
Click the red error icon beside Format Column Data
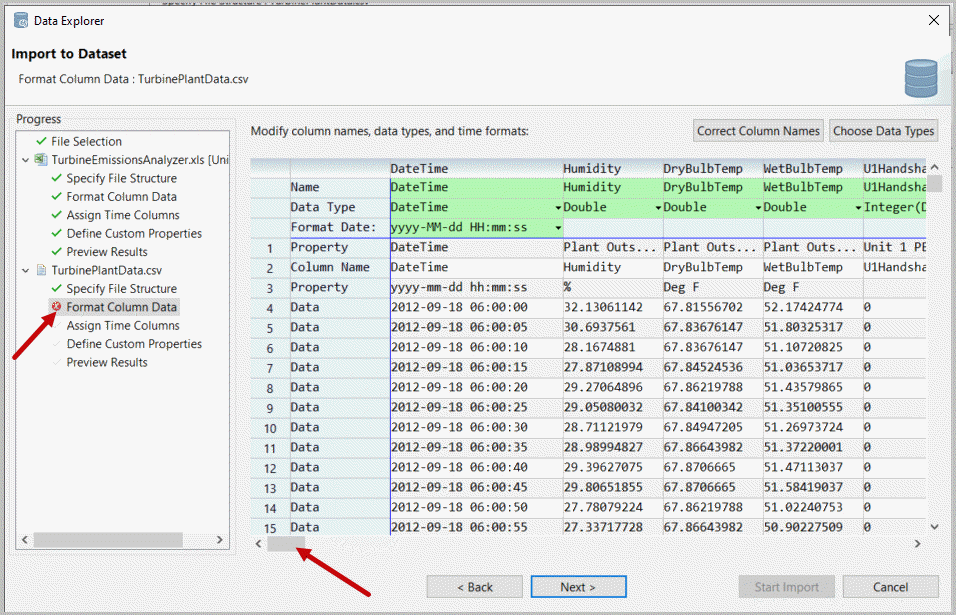56,307
